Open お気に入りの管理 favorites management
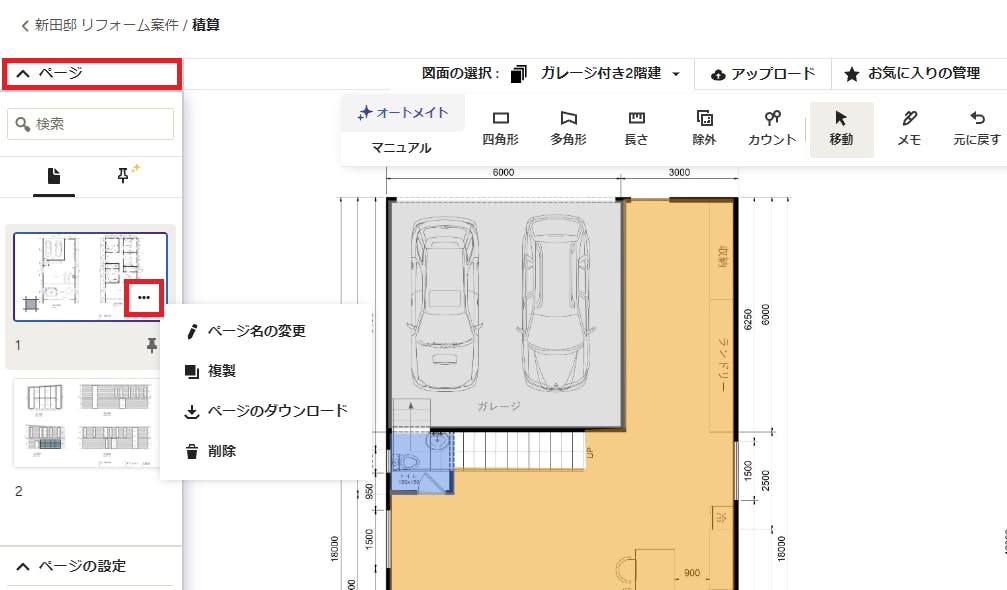1007x590 pixels. tap(912, 74)
